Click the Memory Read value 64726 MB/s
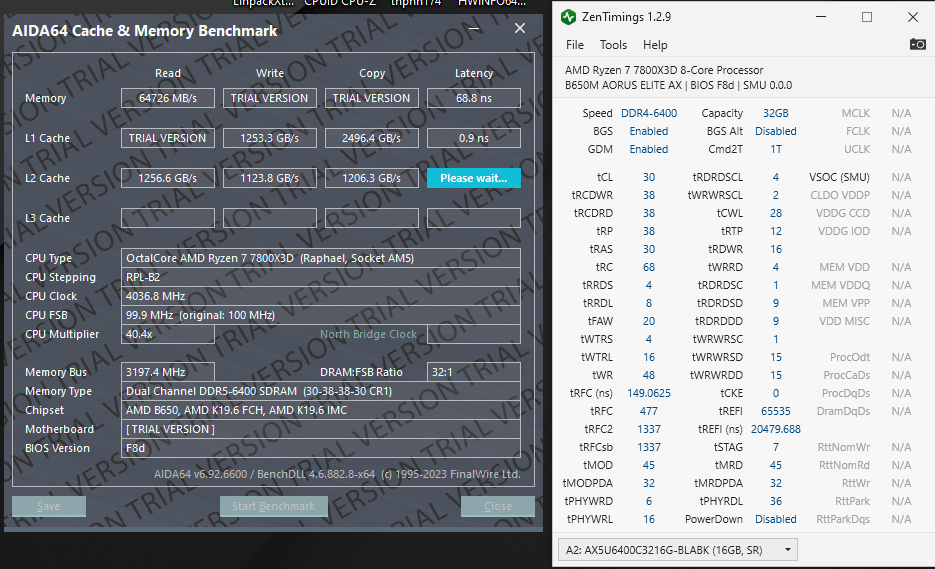 (168, 98)
